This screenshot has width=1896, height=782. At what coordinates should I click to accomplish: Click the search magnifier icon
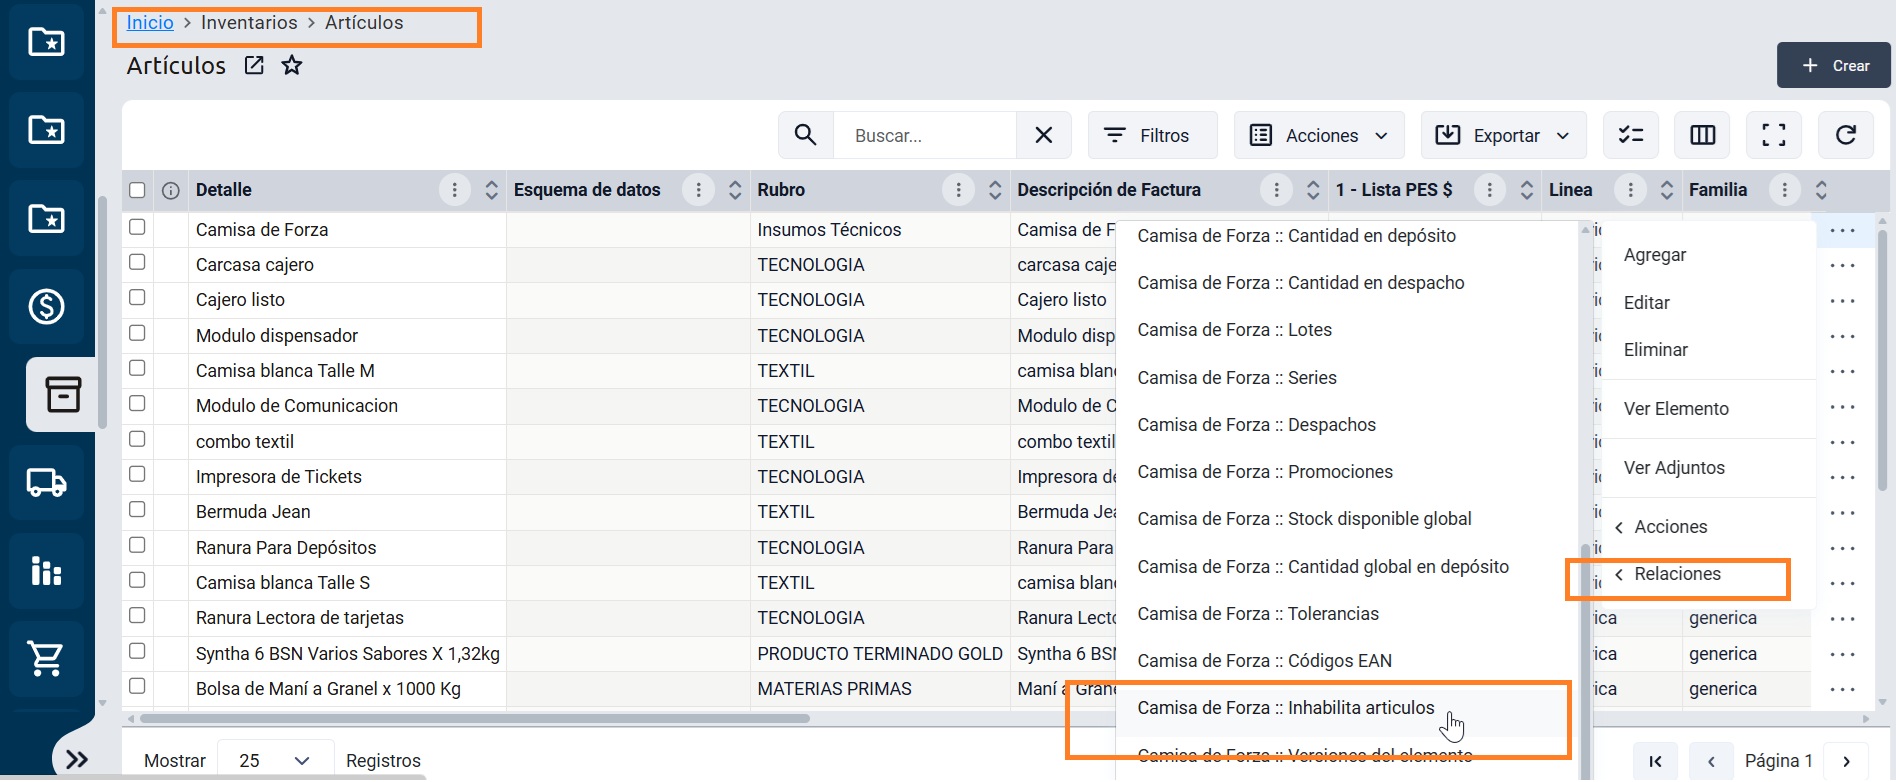[x=806, y=135]
